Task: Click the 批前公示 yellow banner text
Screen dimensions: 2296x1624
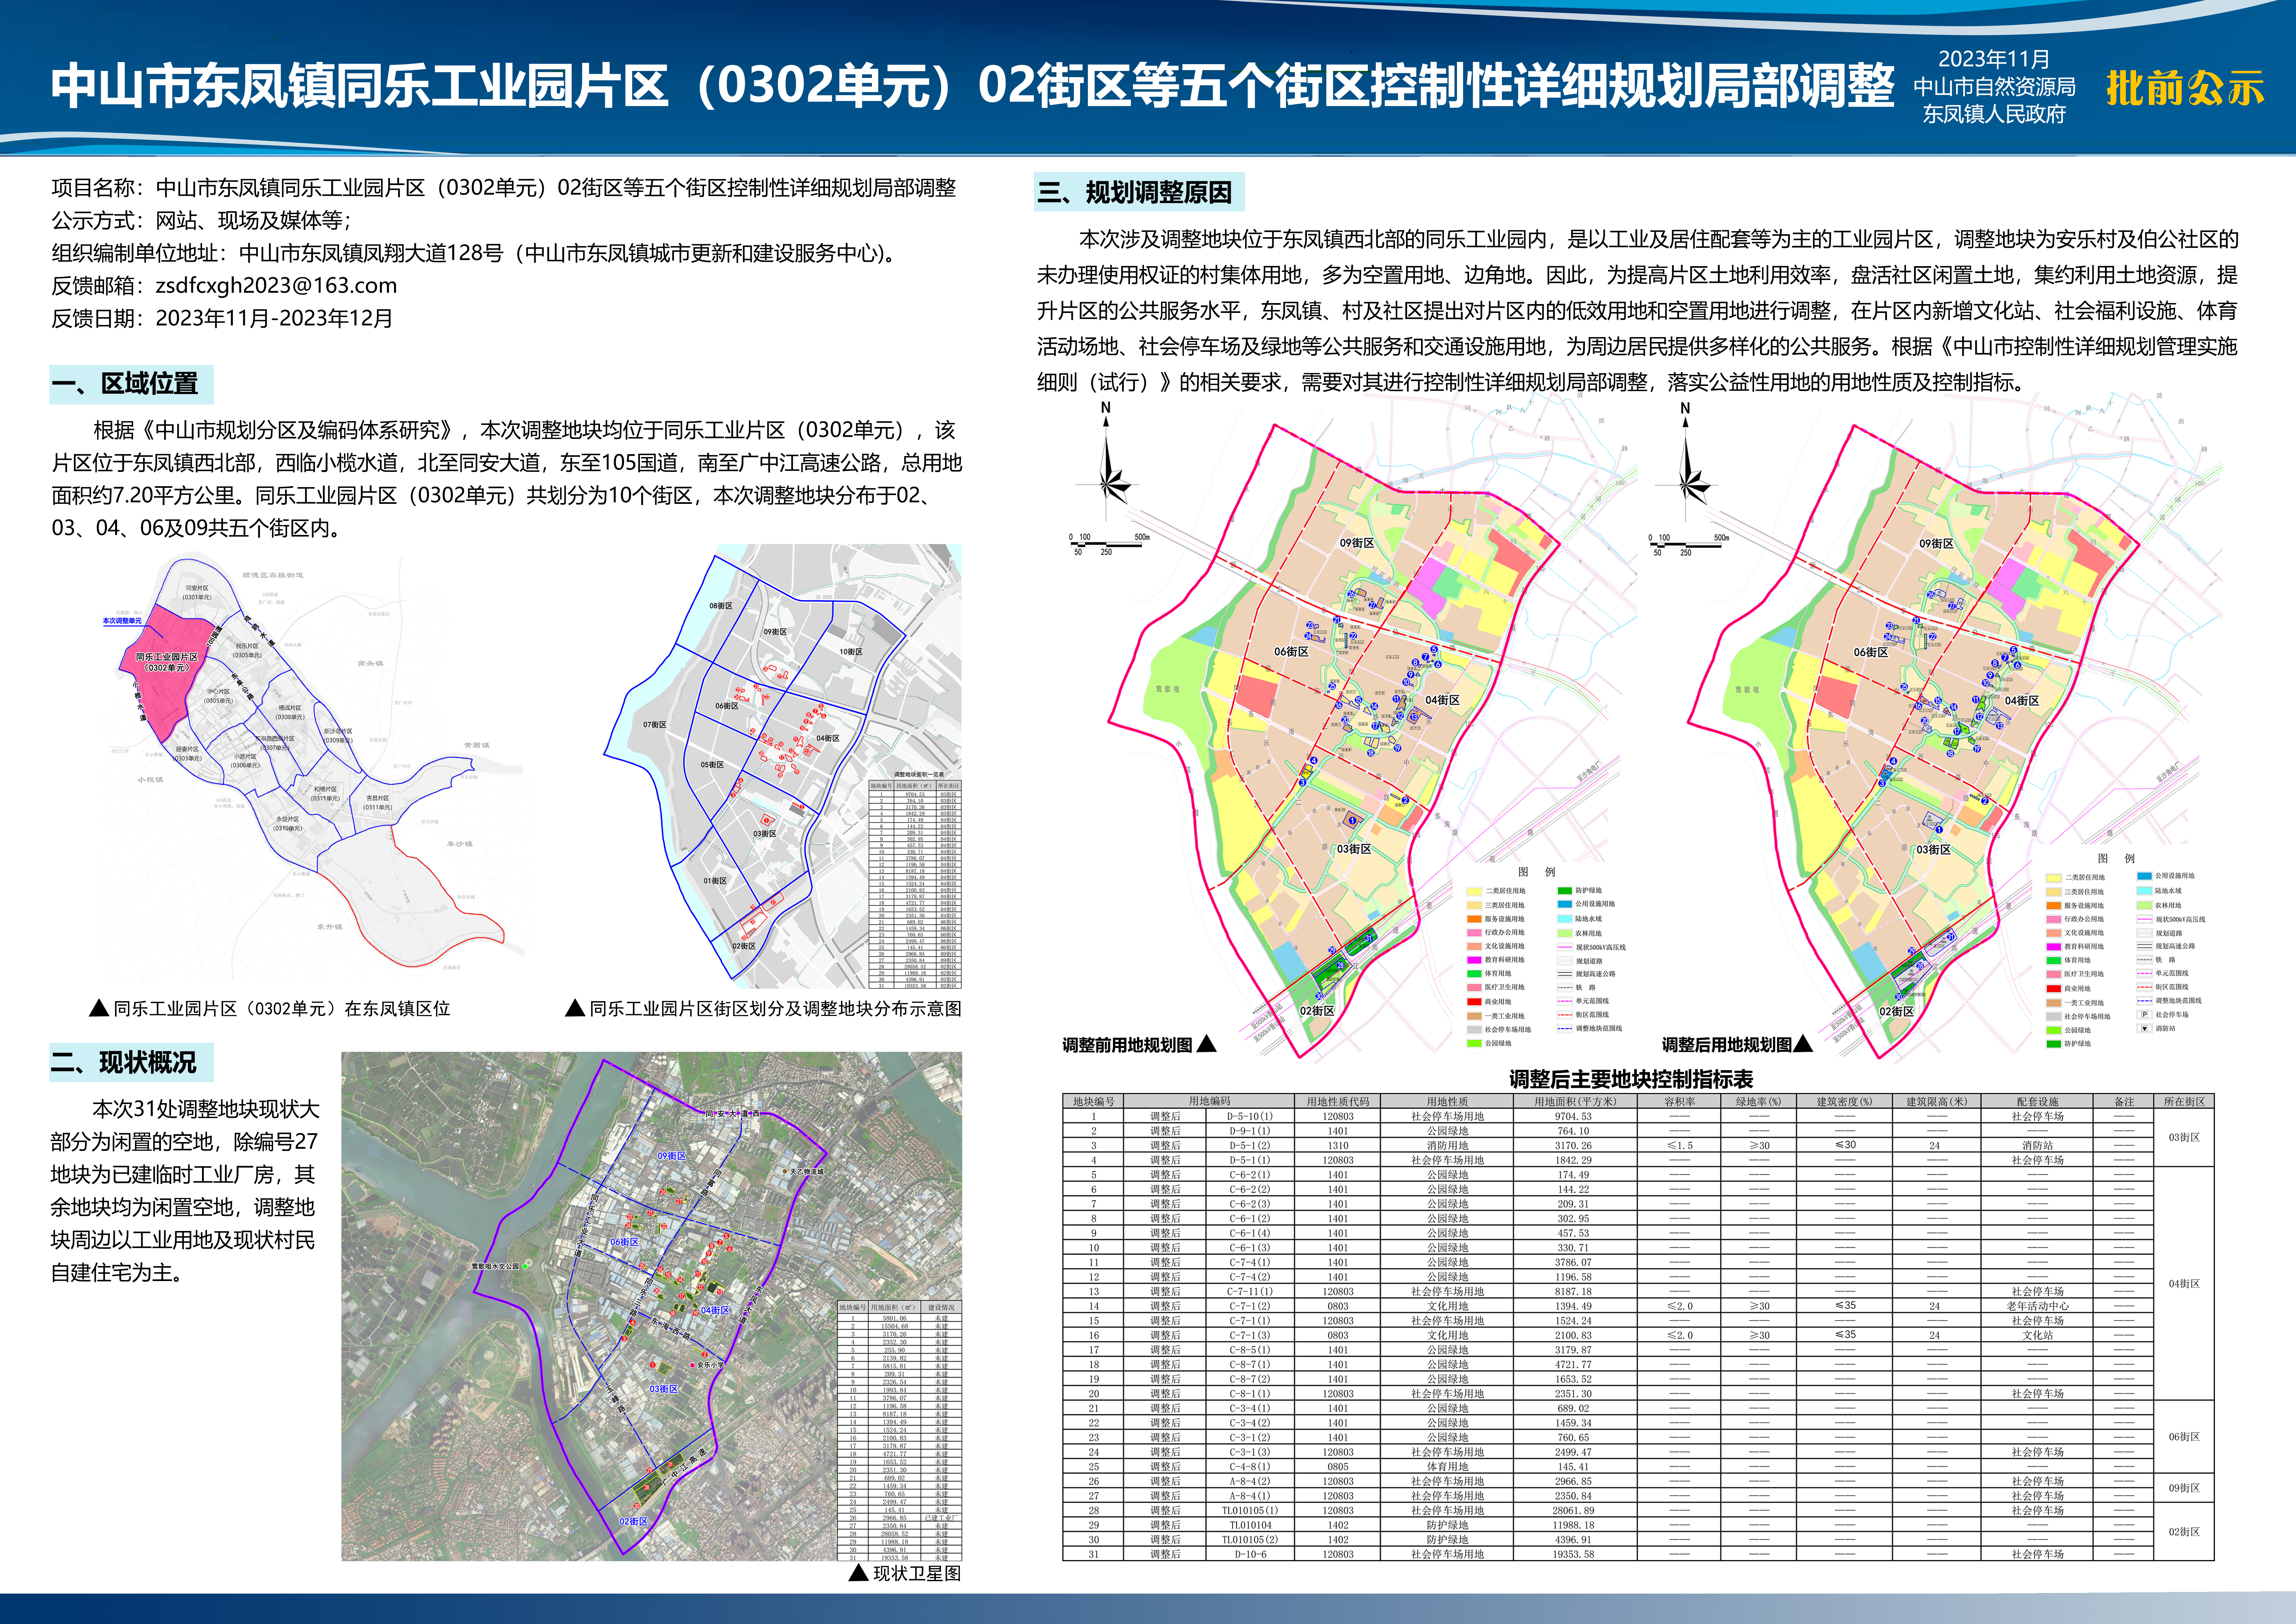Action: click(2185, 88)
